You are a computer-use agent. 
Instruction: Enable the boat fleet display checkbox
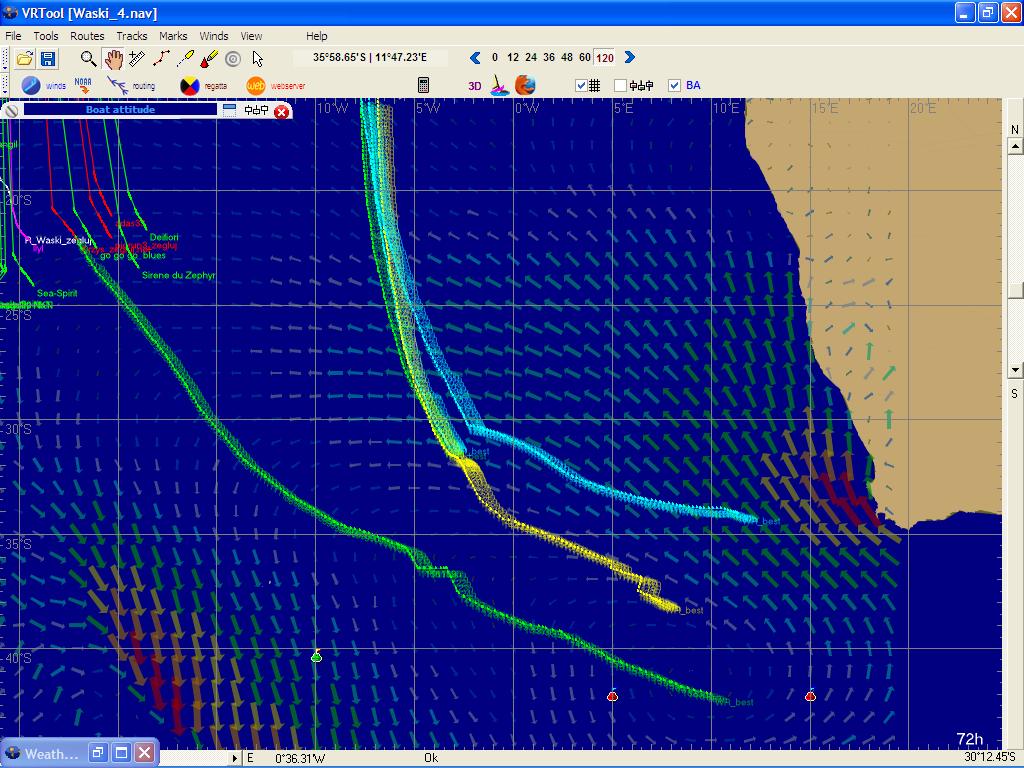[x=620, y=86]
